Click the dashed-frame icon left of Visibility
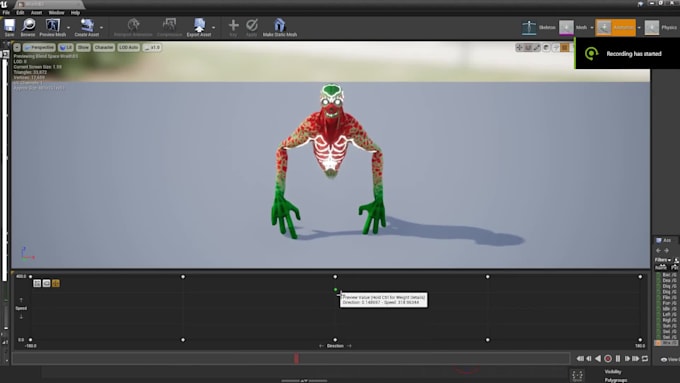The image size is (680, 383). pyautogui.click(x=577, y=375)
